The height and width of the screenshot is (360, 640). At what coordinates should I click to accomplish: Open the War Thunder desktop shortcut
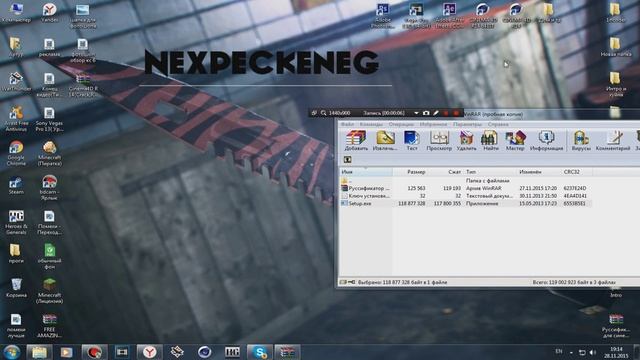point(16,81)
